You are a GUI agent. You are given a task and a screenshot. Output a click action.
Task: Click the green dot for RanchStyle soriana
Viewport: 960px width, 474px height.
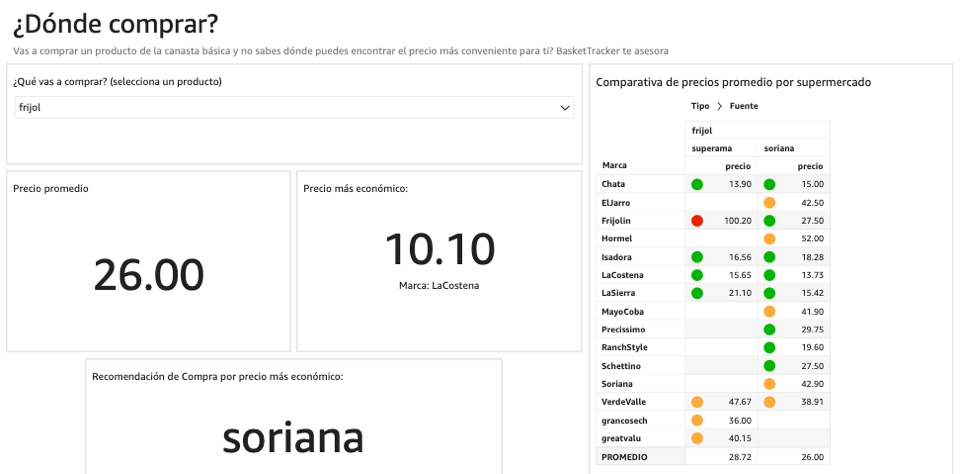pos(770,347)
